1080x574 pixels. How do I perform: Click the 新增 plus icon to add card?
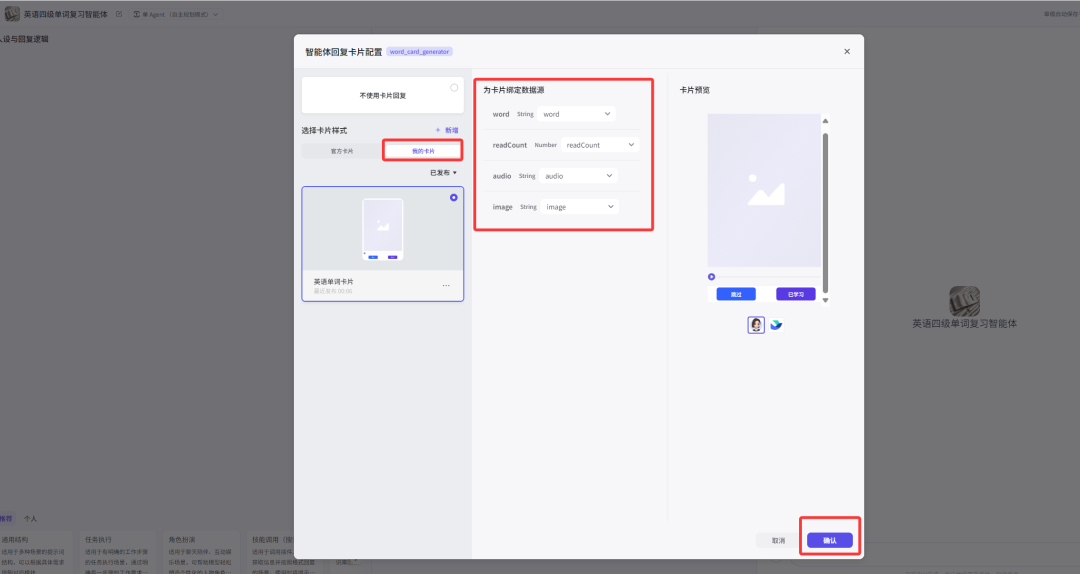pyautogui.click(x=437, y=130)
